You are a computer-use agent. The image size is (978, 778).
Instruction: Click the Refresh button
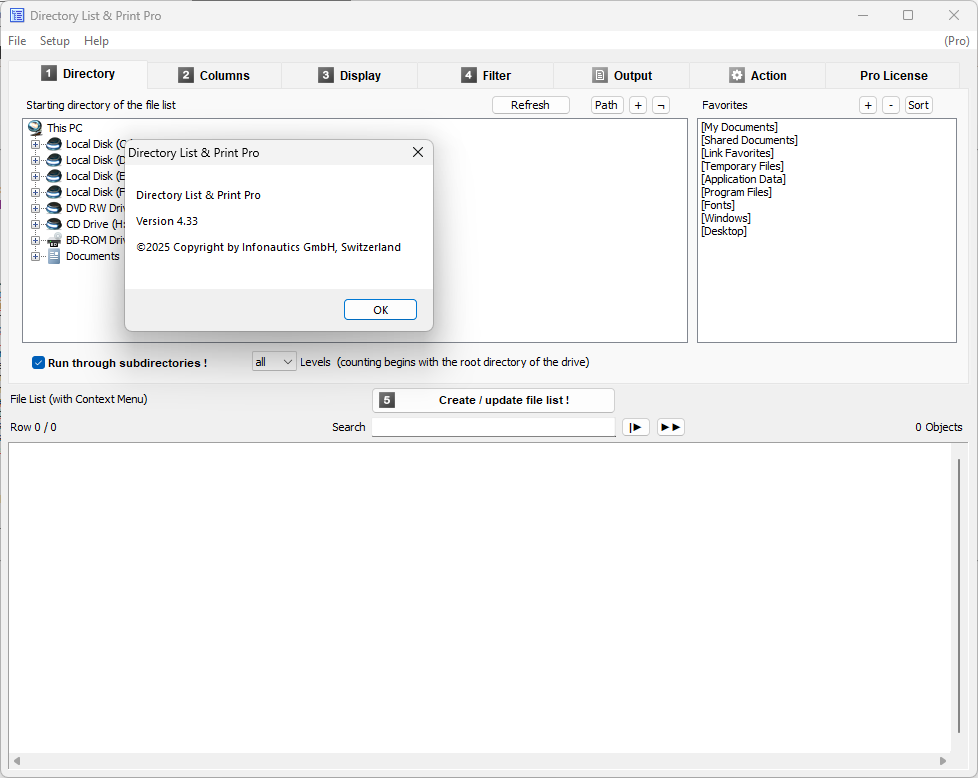[x=530, y=105]
